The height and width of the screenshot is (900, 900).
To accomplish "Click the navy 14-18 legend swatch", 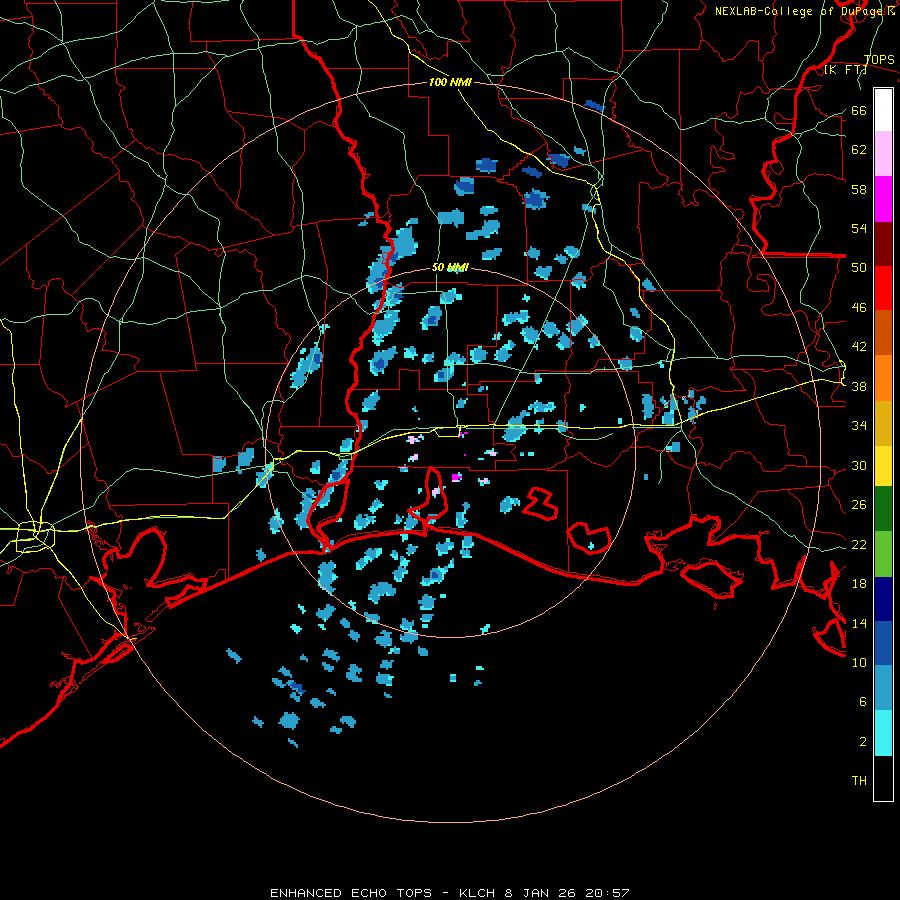I will point(883,599).
